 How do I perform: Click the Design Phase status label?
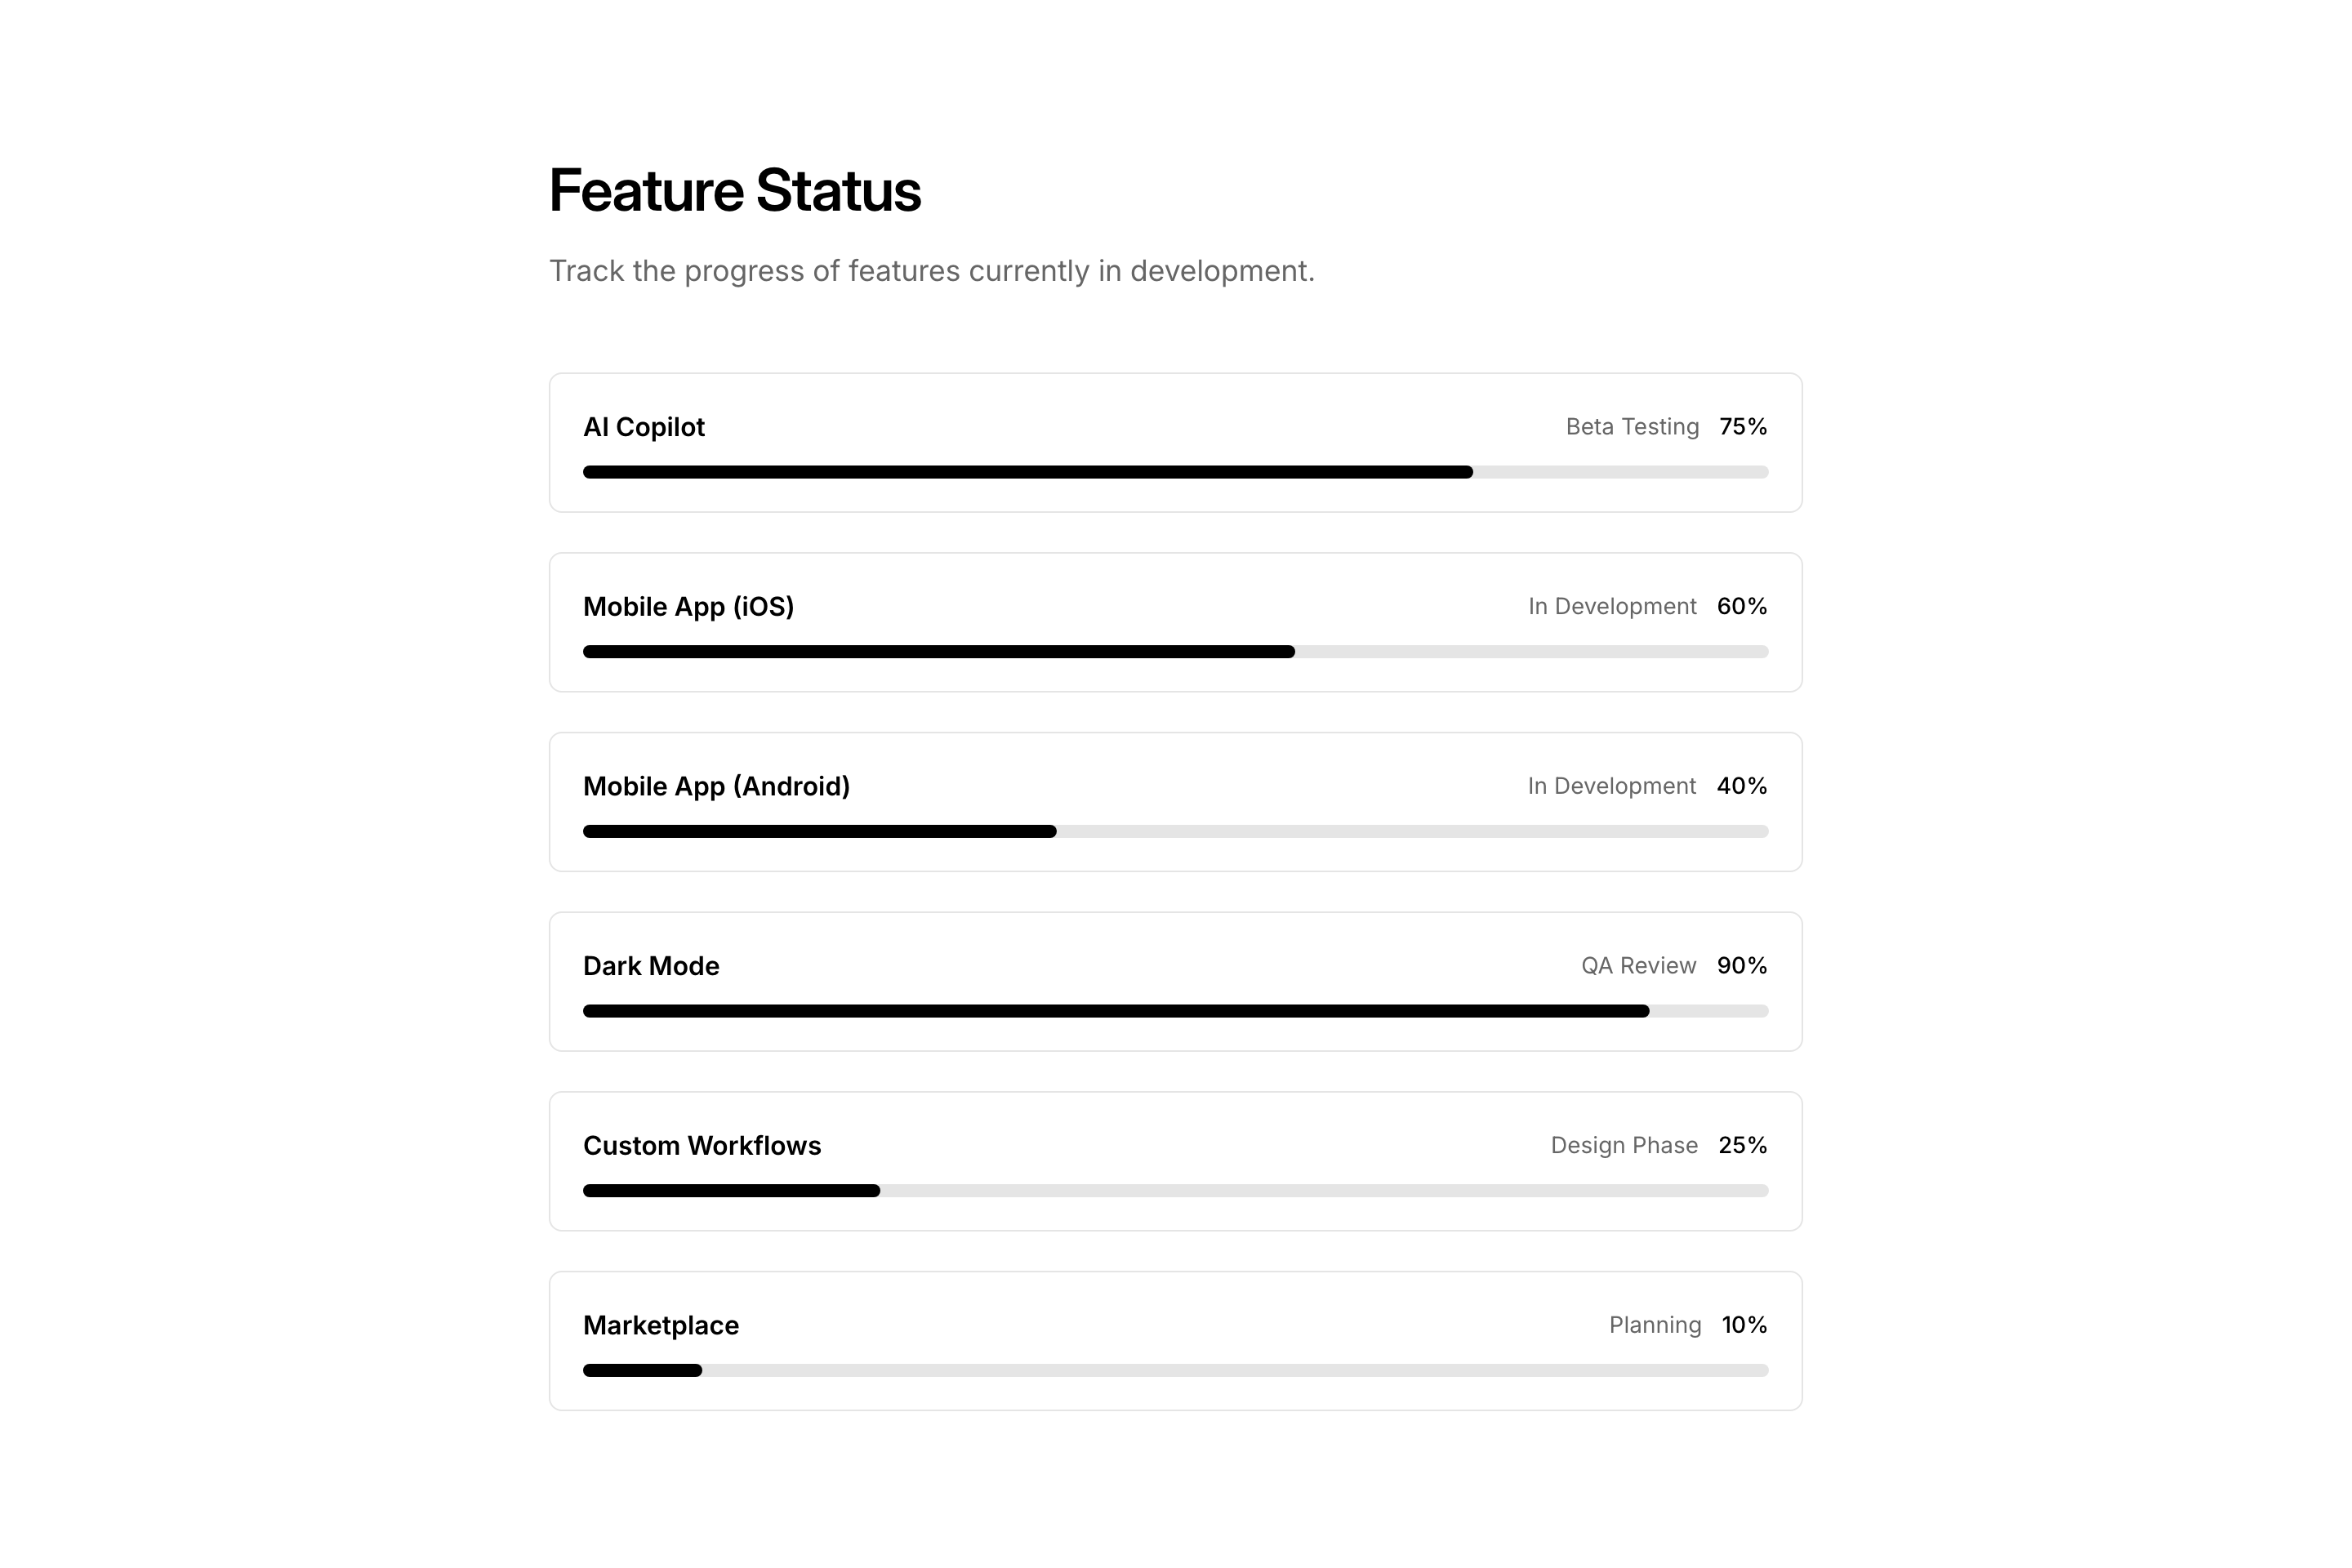[1624, 1145]
